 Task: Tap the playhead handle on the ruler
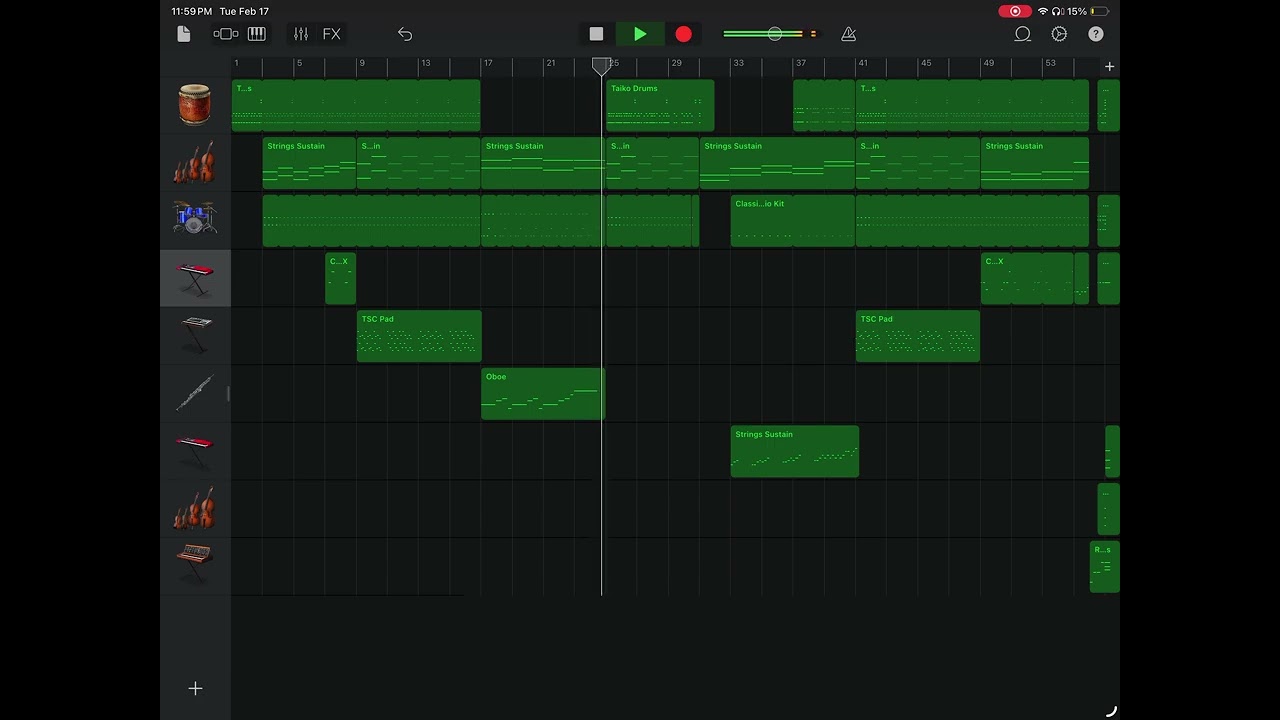coord(601,66)
